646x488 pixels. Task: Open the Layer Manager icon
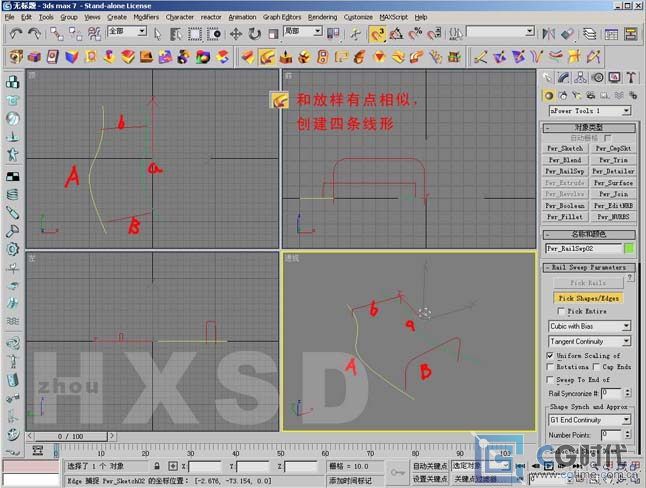[x=590, y=34]
